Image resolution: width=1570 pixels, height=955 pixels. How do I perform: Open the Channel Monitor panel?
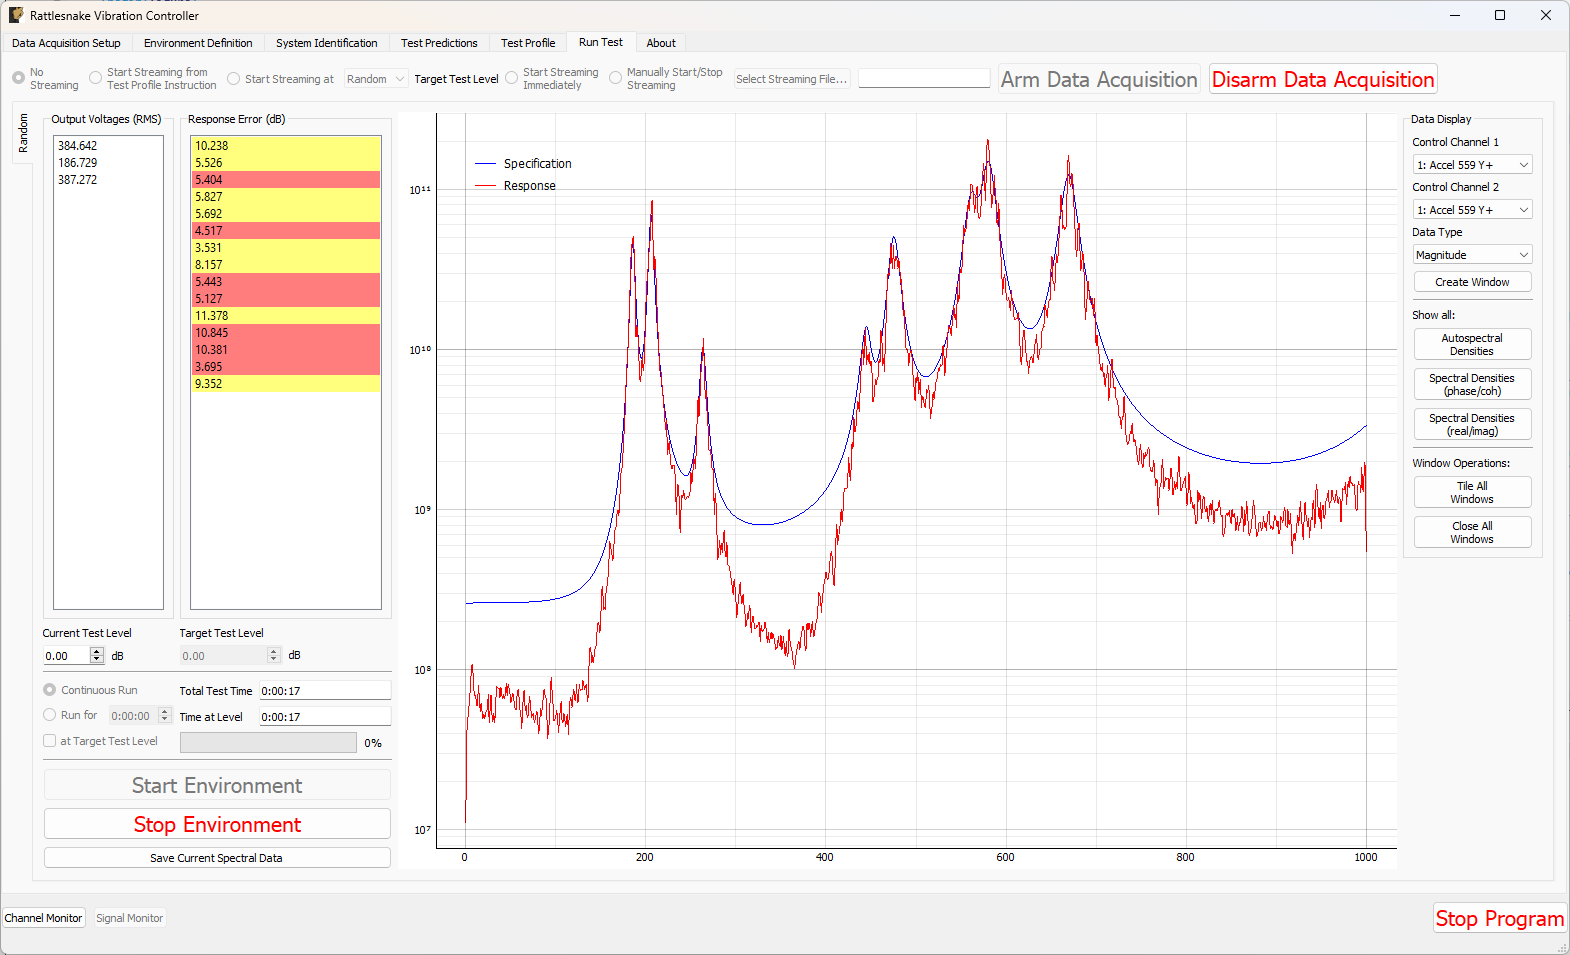(44, 918)
